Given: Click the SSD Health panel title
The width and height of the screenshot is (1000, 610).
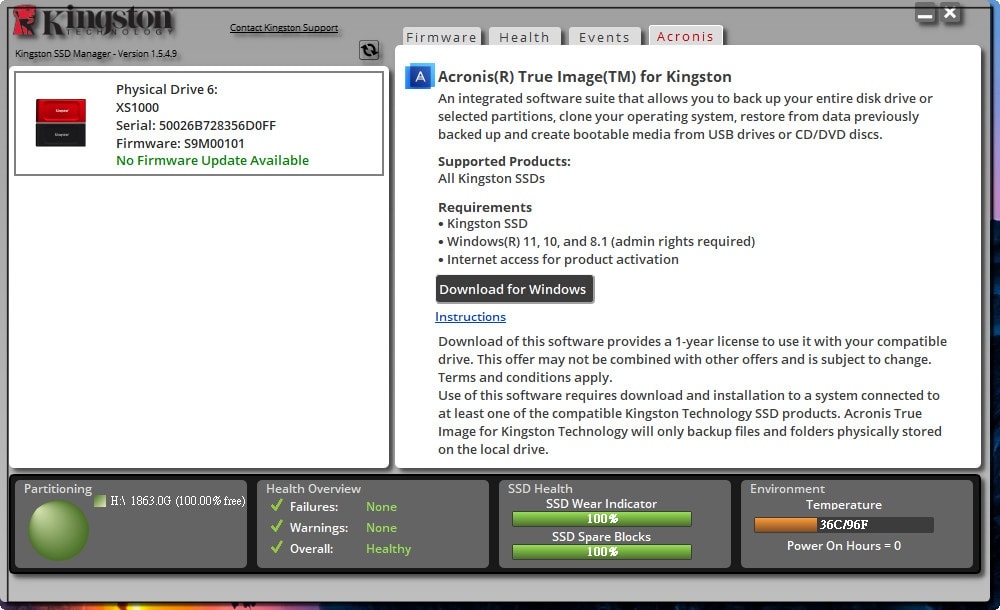Looking at the screenshot, I should (x=540, y=489).
